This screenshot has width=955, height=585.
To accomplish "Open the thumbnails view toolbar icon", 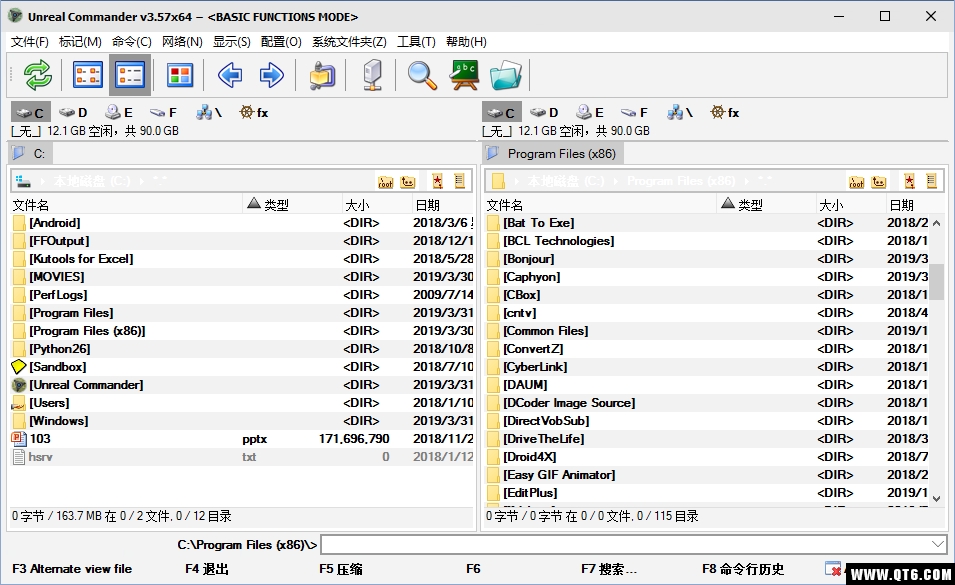I will [180, 75].
